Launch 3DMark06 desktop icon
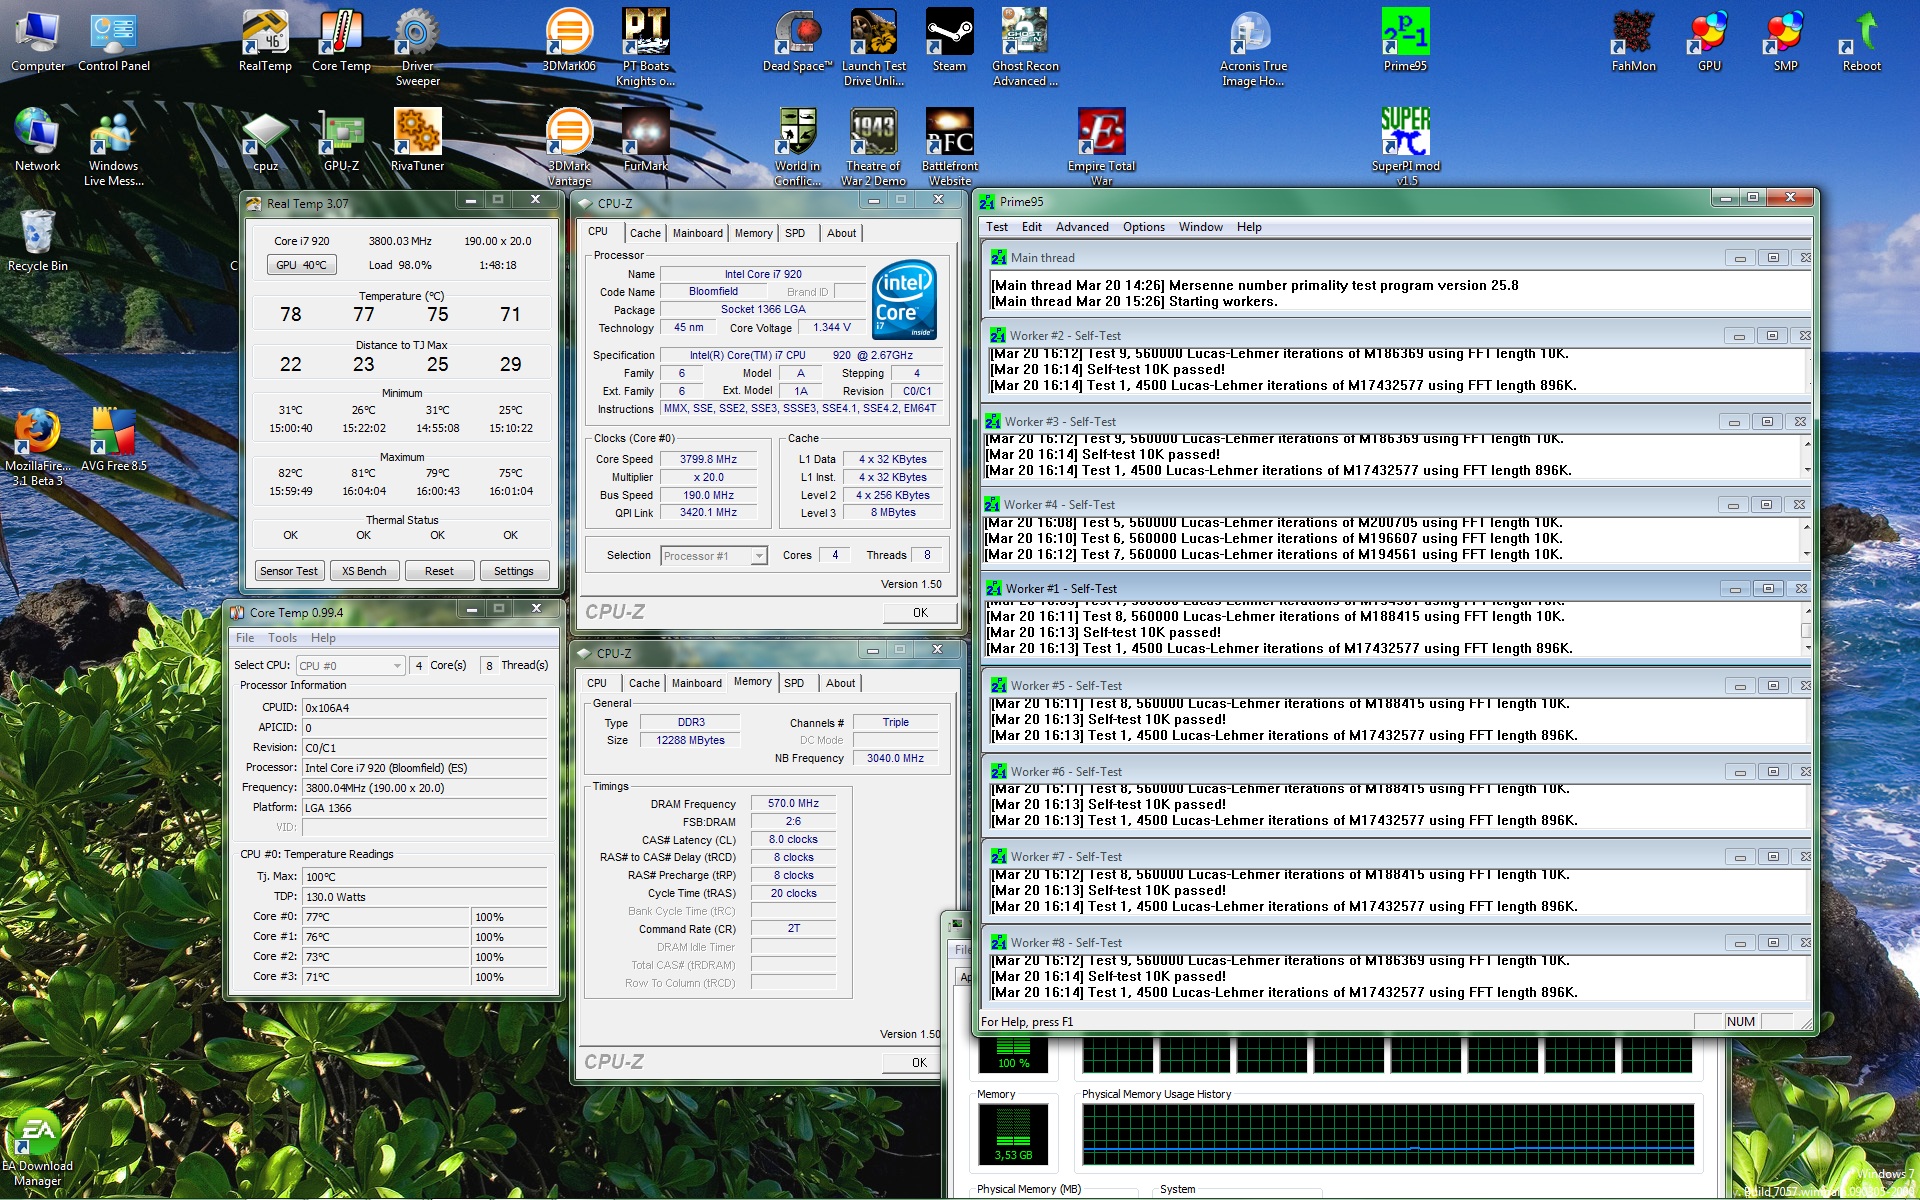1920x1200 pixels. click(569, 40)
